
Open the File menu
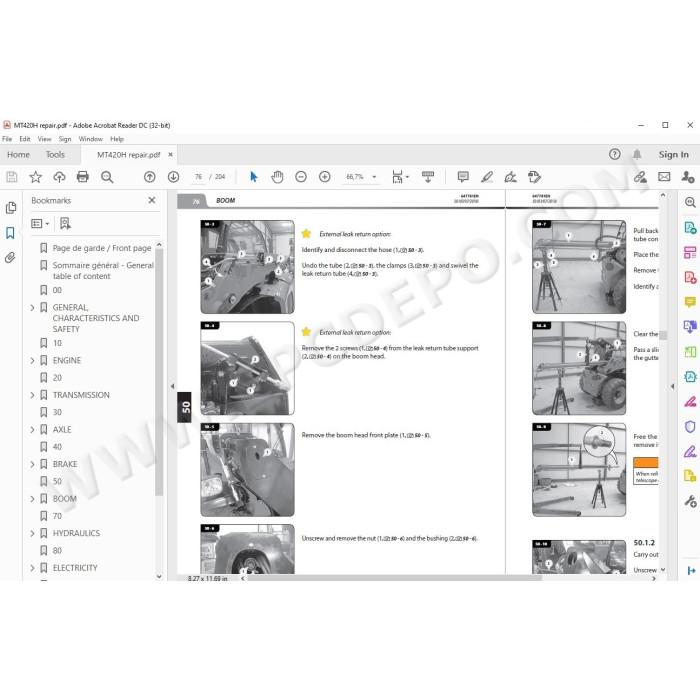pos(7,139)
